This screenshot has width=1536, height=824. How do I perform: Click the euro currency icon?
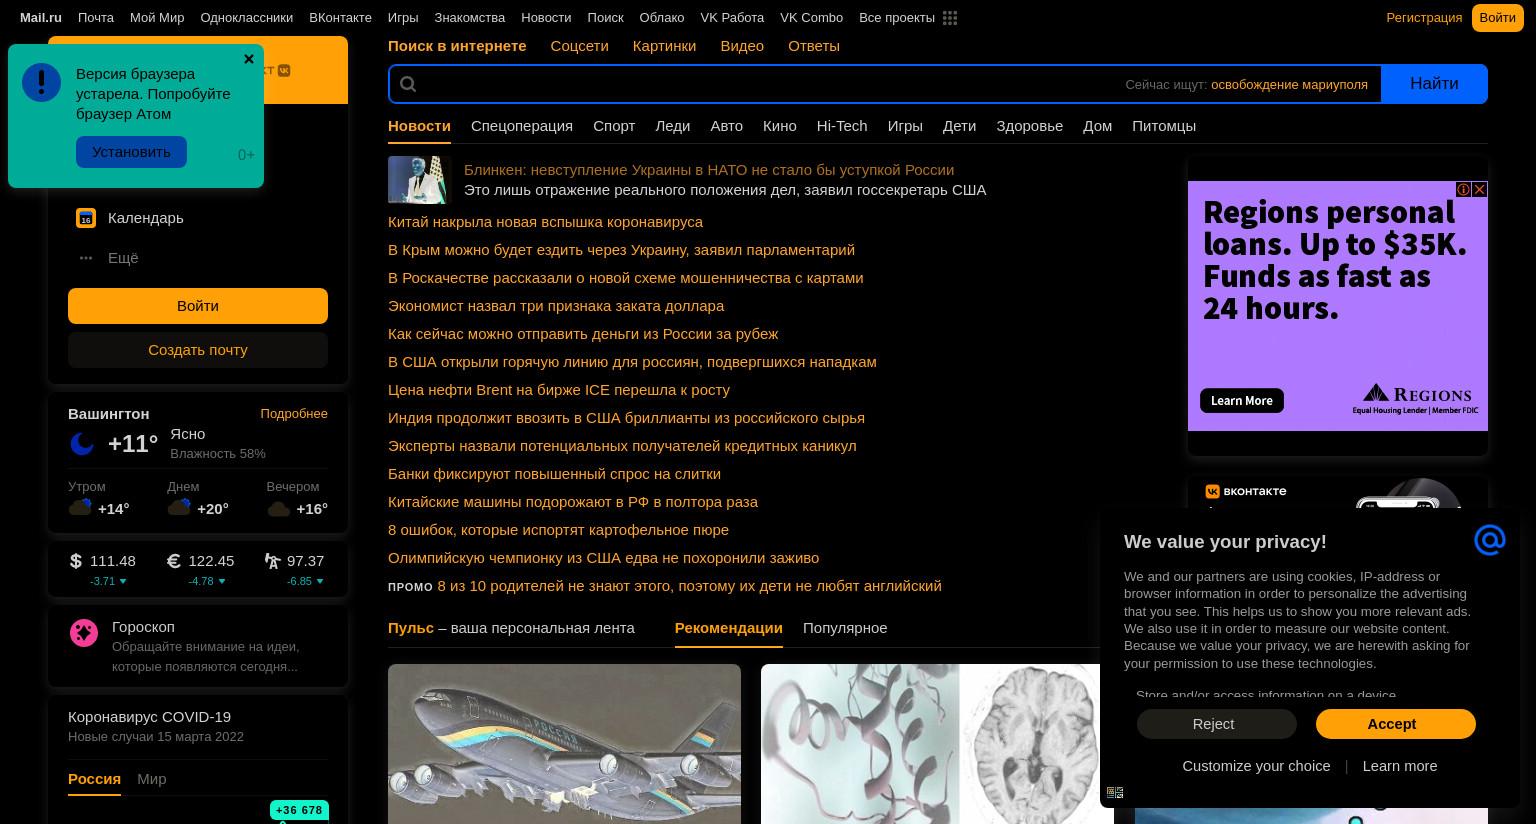(x=173, y=561)
